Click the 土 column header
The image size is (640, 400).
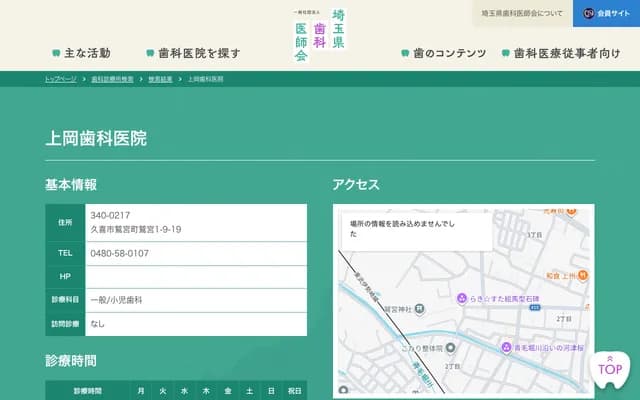click(x=249, y=391)
